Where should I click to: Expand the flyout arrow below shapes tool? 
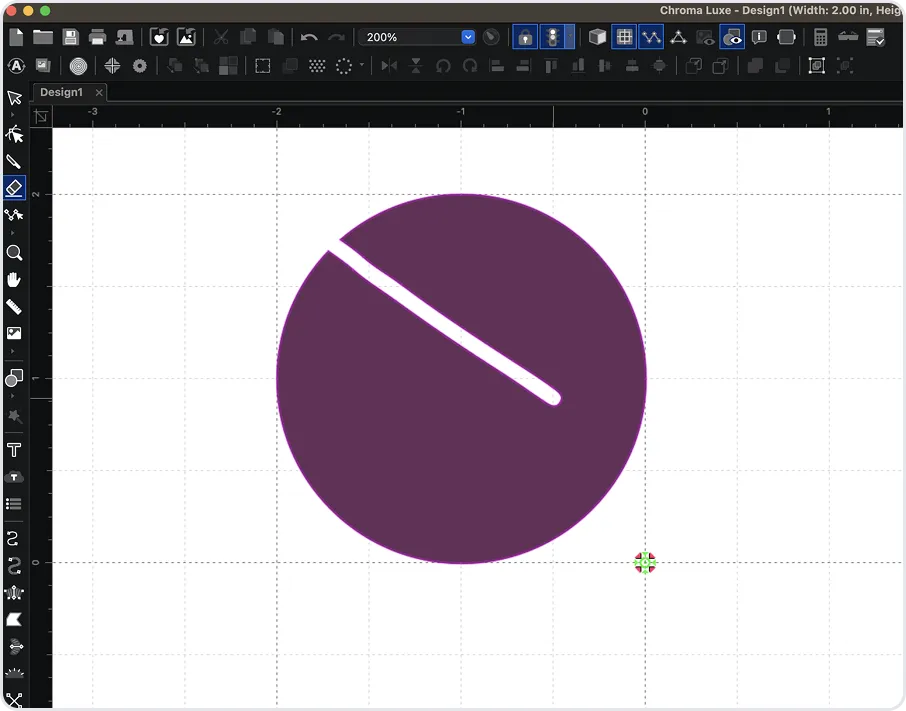(13, 396)
